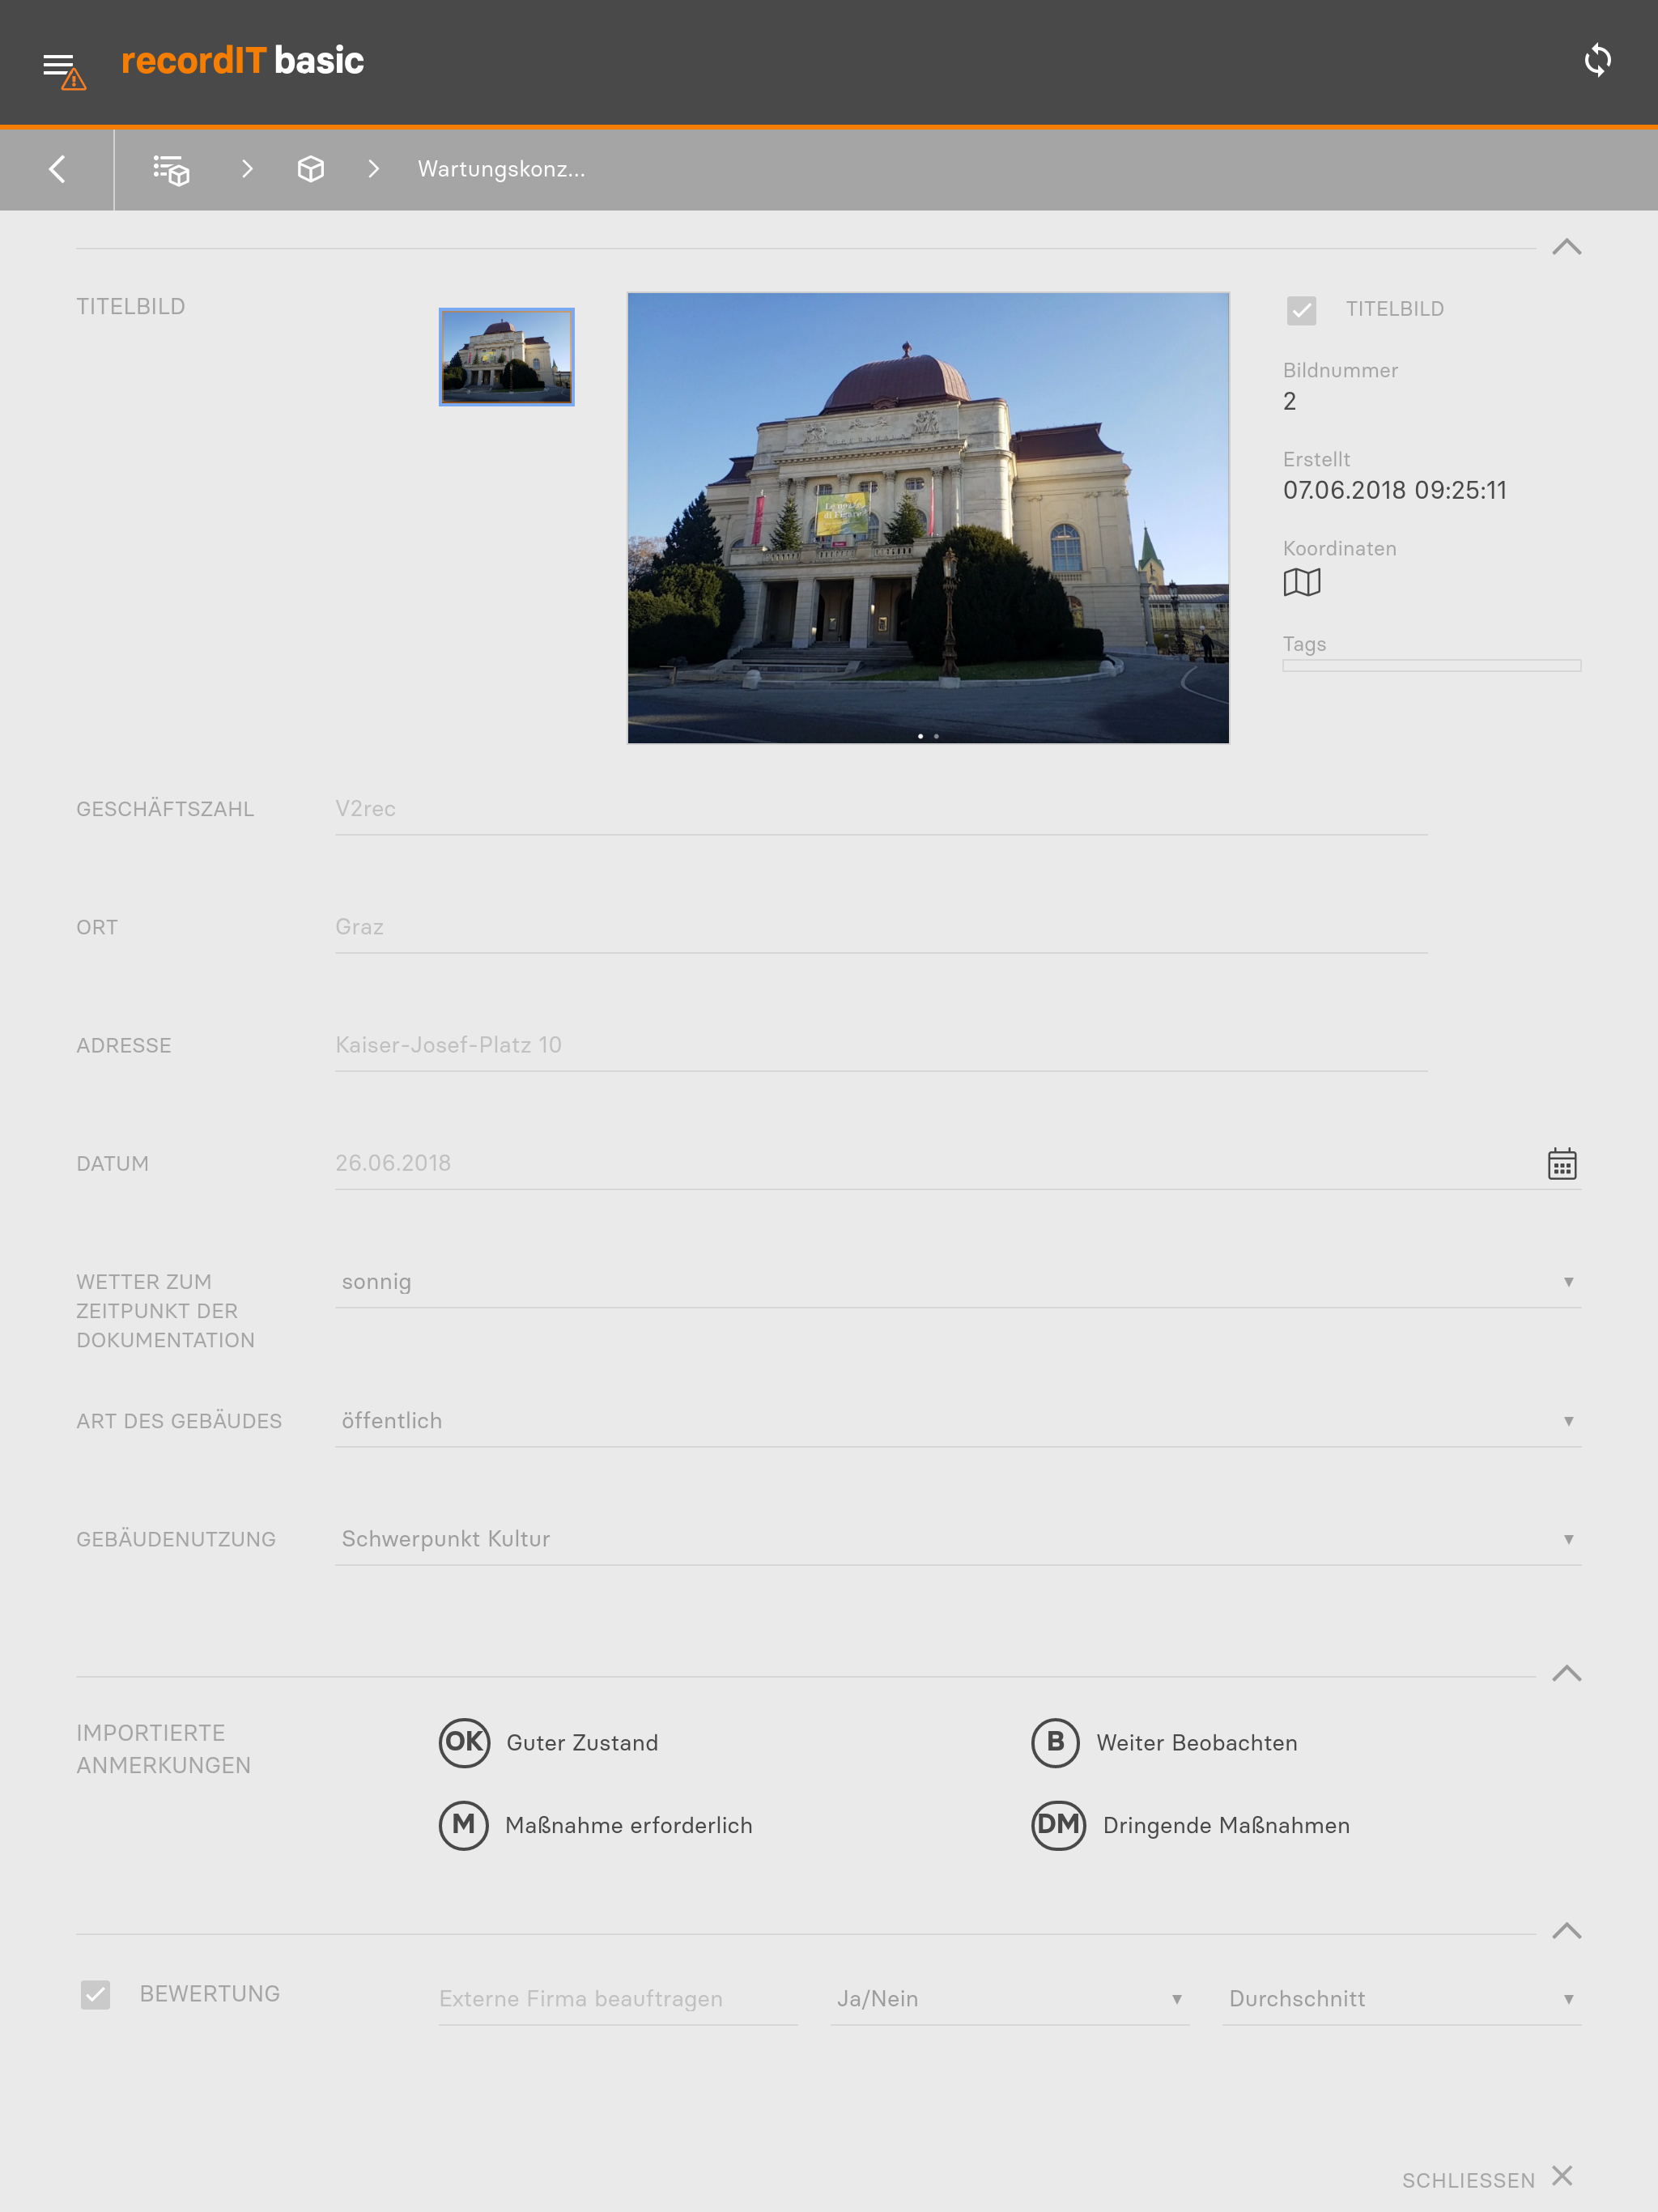
Task: Select the B Weiter Beobachten marker
Action: click(x=1055, y=1743)
